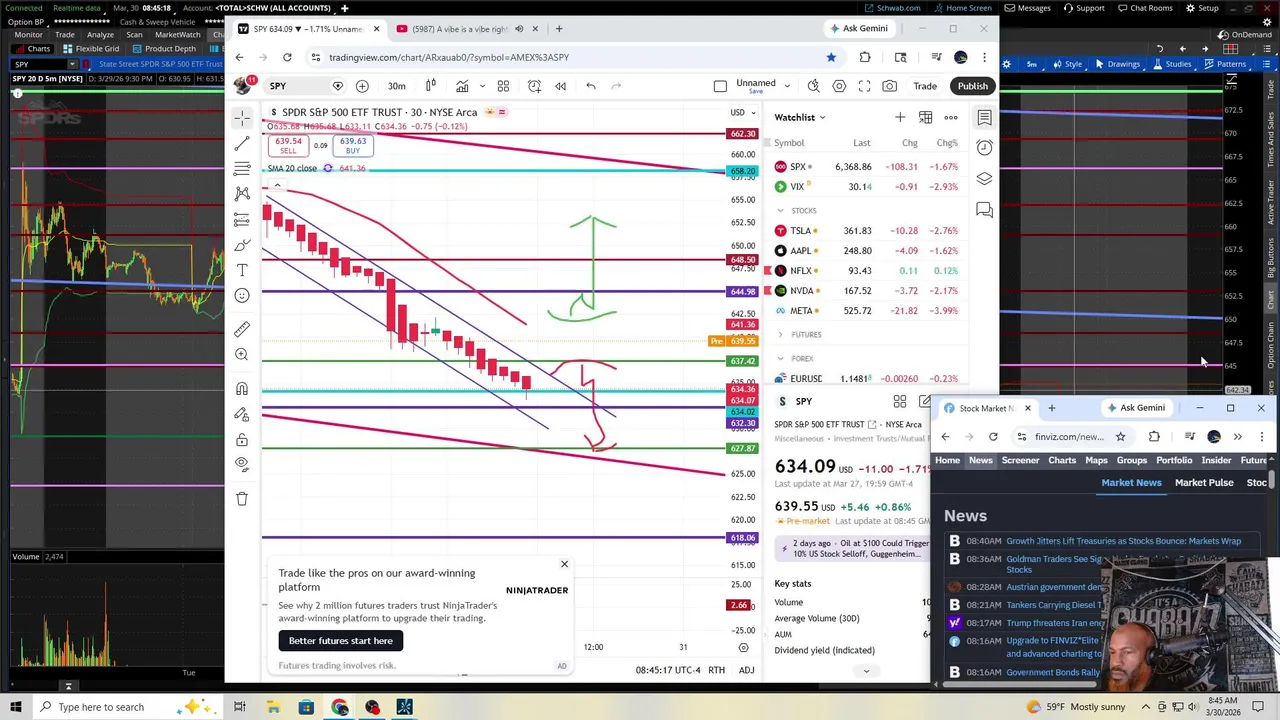
Task: Open watchlist advanced view table icon
Action: pyautogui.click(x=925, y=118)
